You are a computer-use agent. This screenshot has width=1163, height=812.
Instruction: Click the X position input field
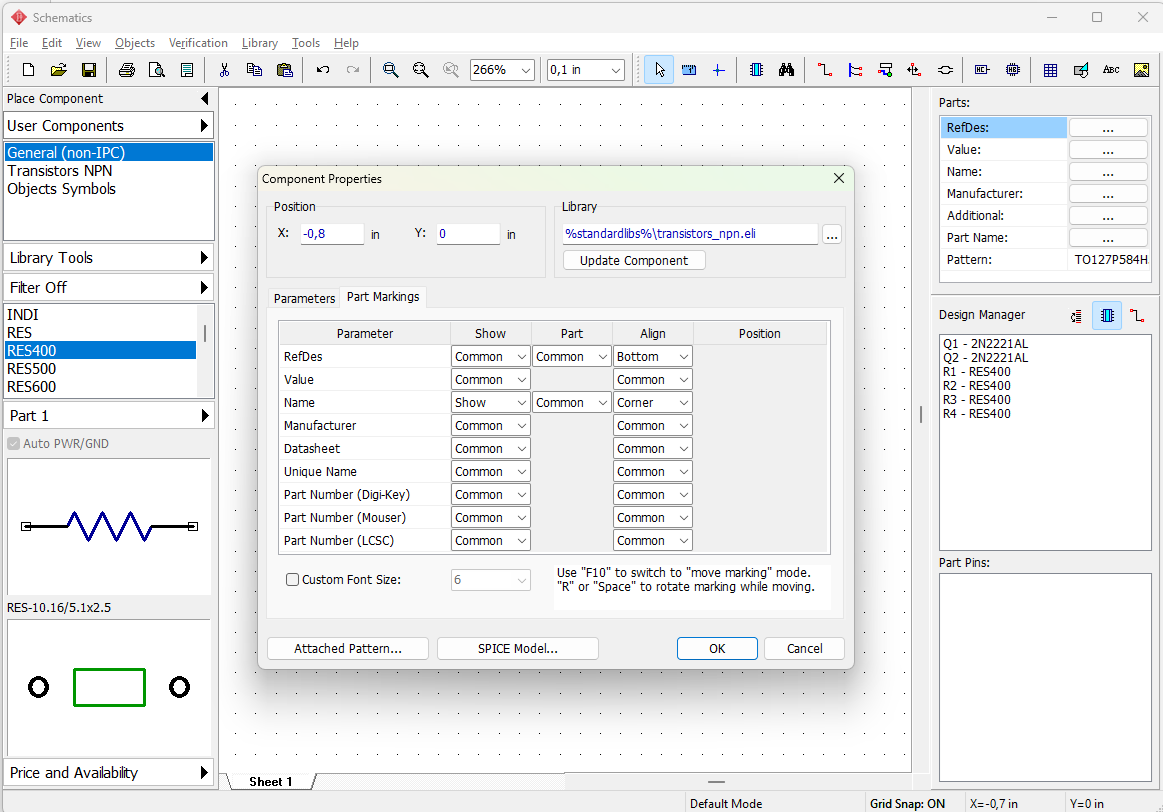(332, 234)
